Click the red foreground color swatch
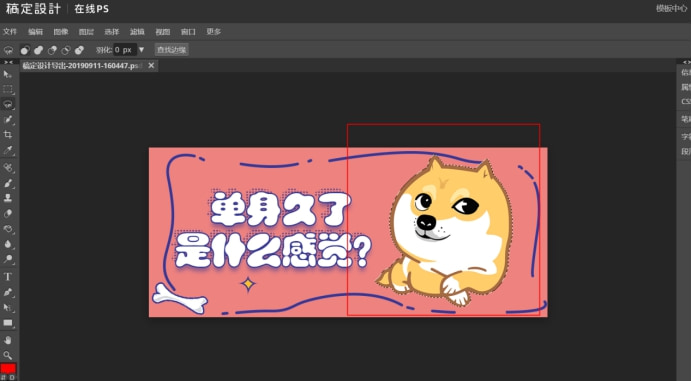The image size is (692, 381). 8,368
